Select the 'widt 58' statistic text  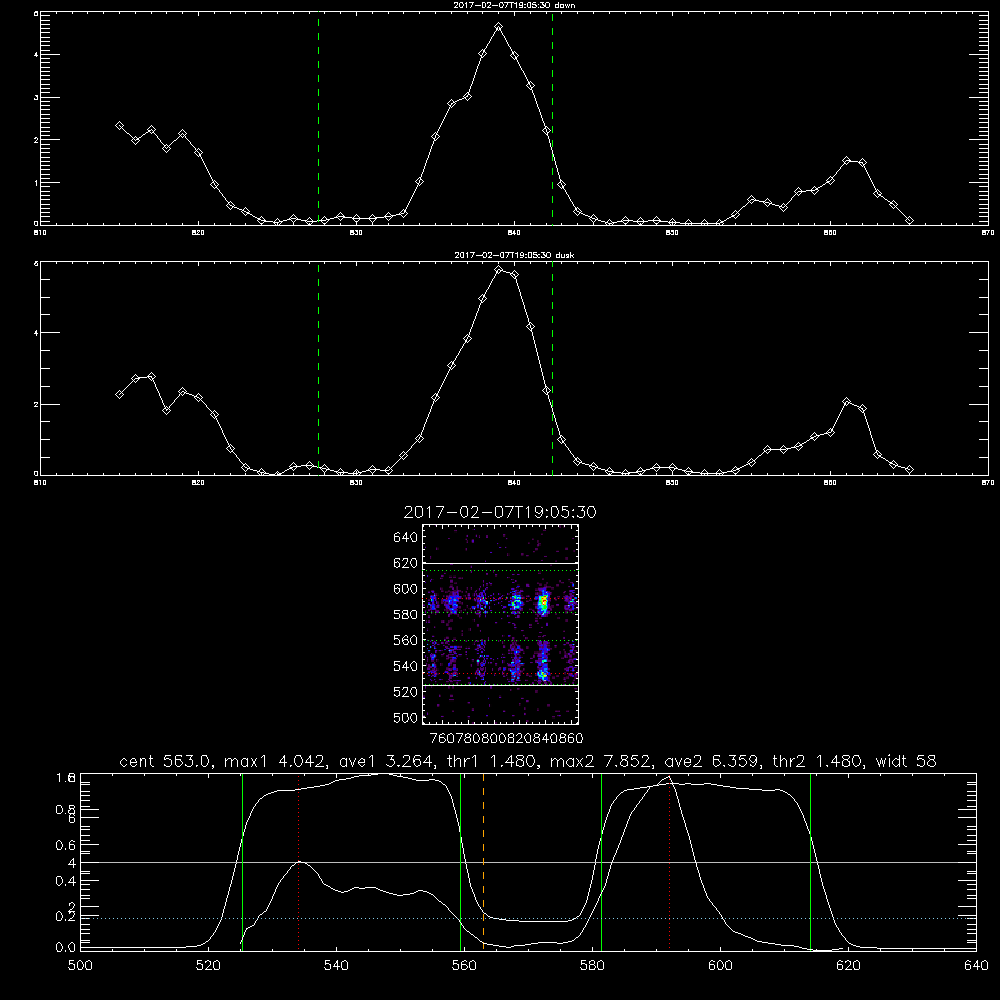pos(906,761)
